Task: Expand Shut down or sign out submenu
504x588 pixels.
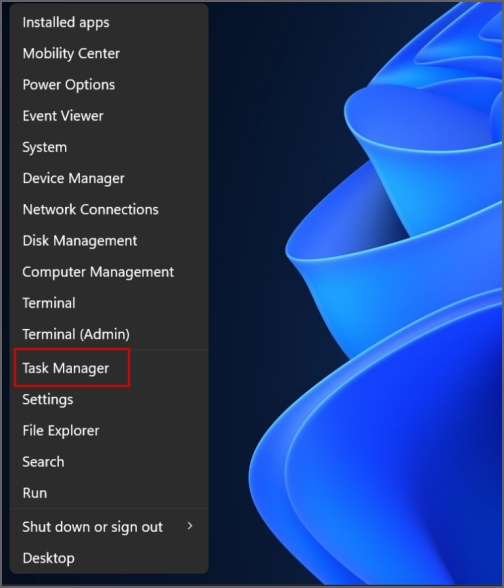Action: coord(109,527)
